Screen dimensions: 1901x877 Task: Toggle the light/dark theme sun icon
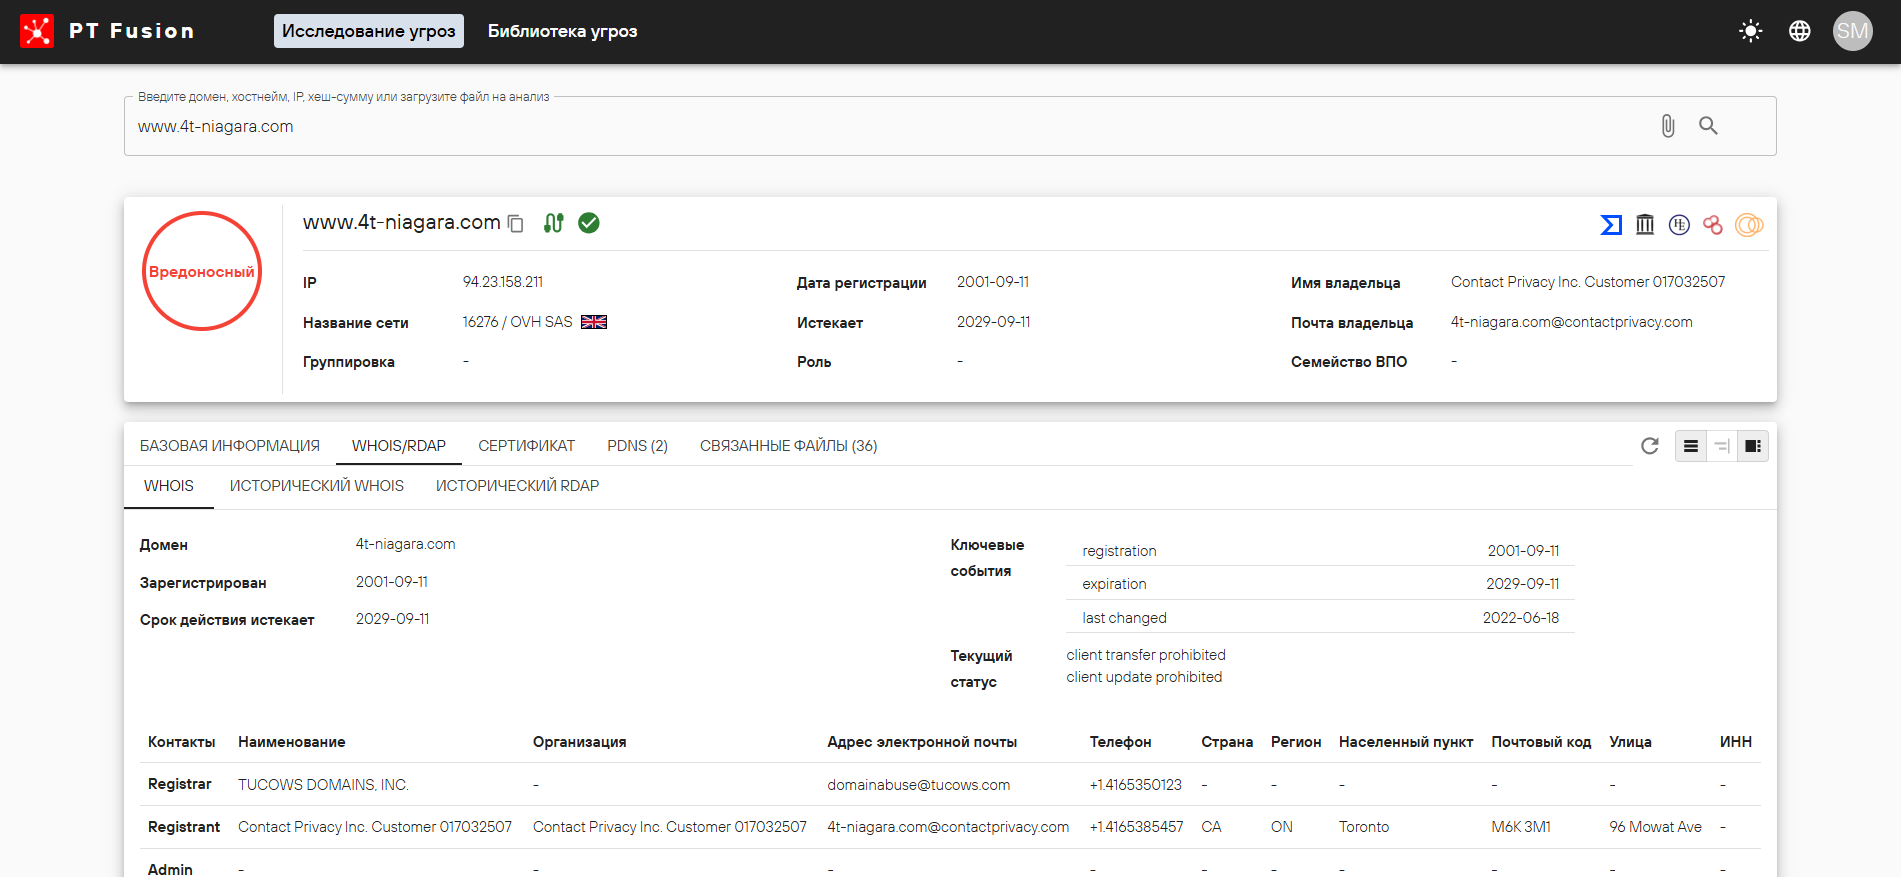click(x=1750, y=31)
